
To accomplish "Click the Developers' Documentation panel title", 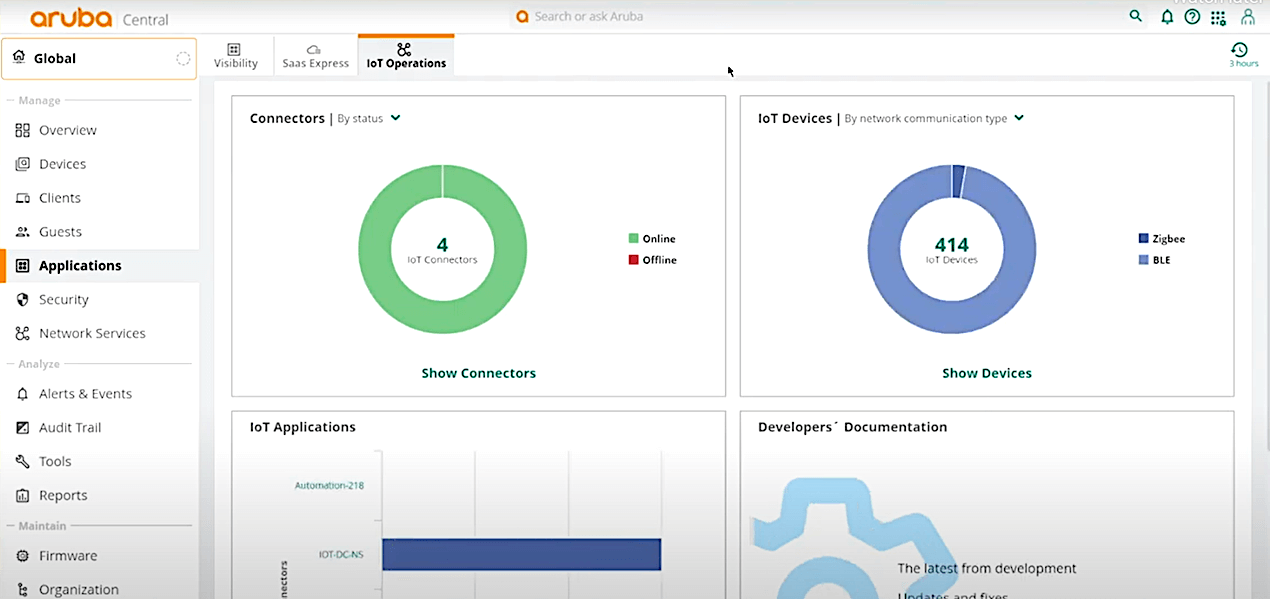I will [x=852, y=427].
